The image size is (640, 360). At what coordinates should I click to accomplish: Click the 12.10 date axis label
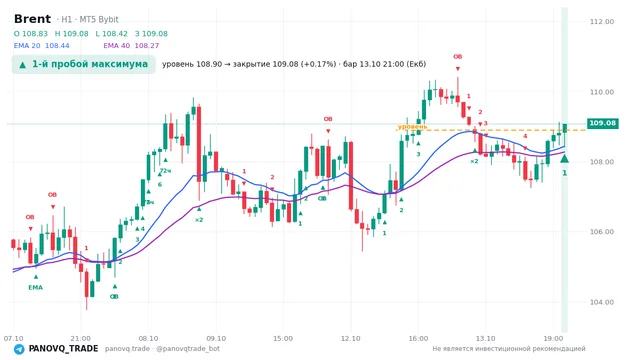pyautogui.click(x=351, y=338)
